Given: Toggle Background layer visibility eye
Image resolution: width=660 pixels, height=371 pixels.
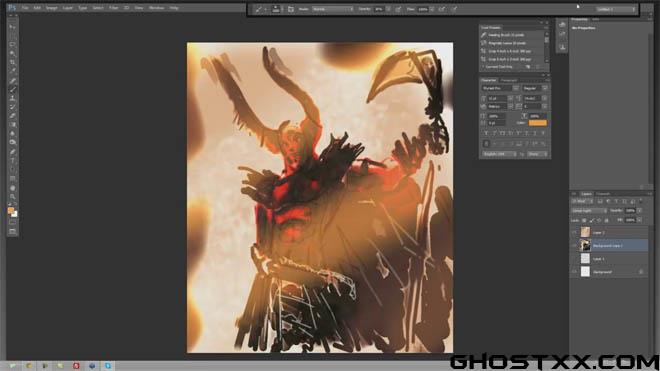Looking at the screenshot, I should coord(574,272).
